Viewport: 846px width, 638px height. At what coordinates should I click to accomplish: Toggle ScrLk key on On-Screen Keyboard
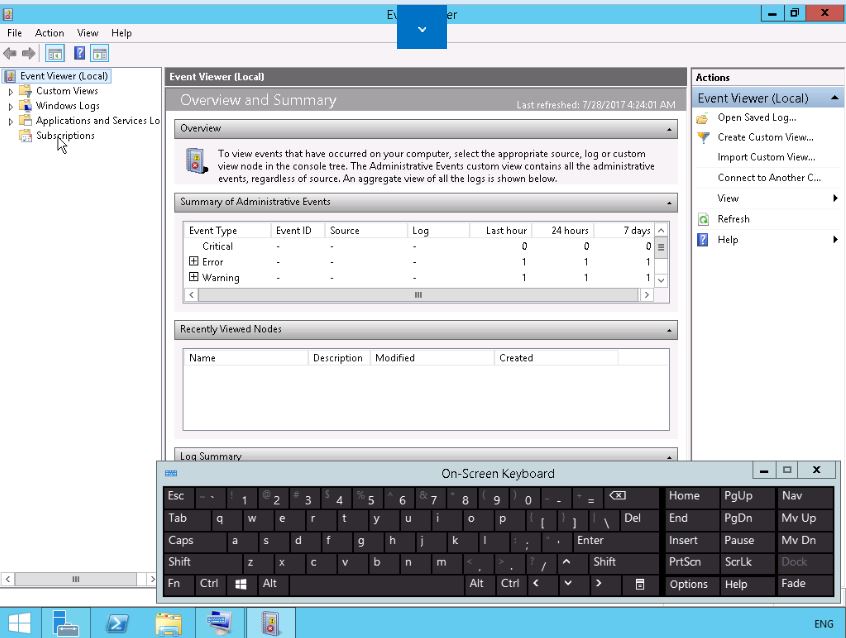[x=746, y=562]
